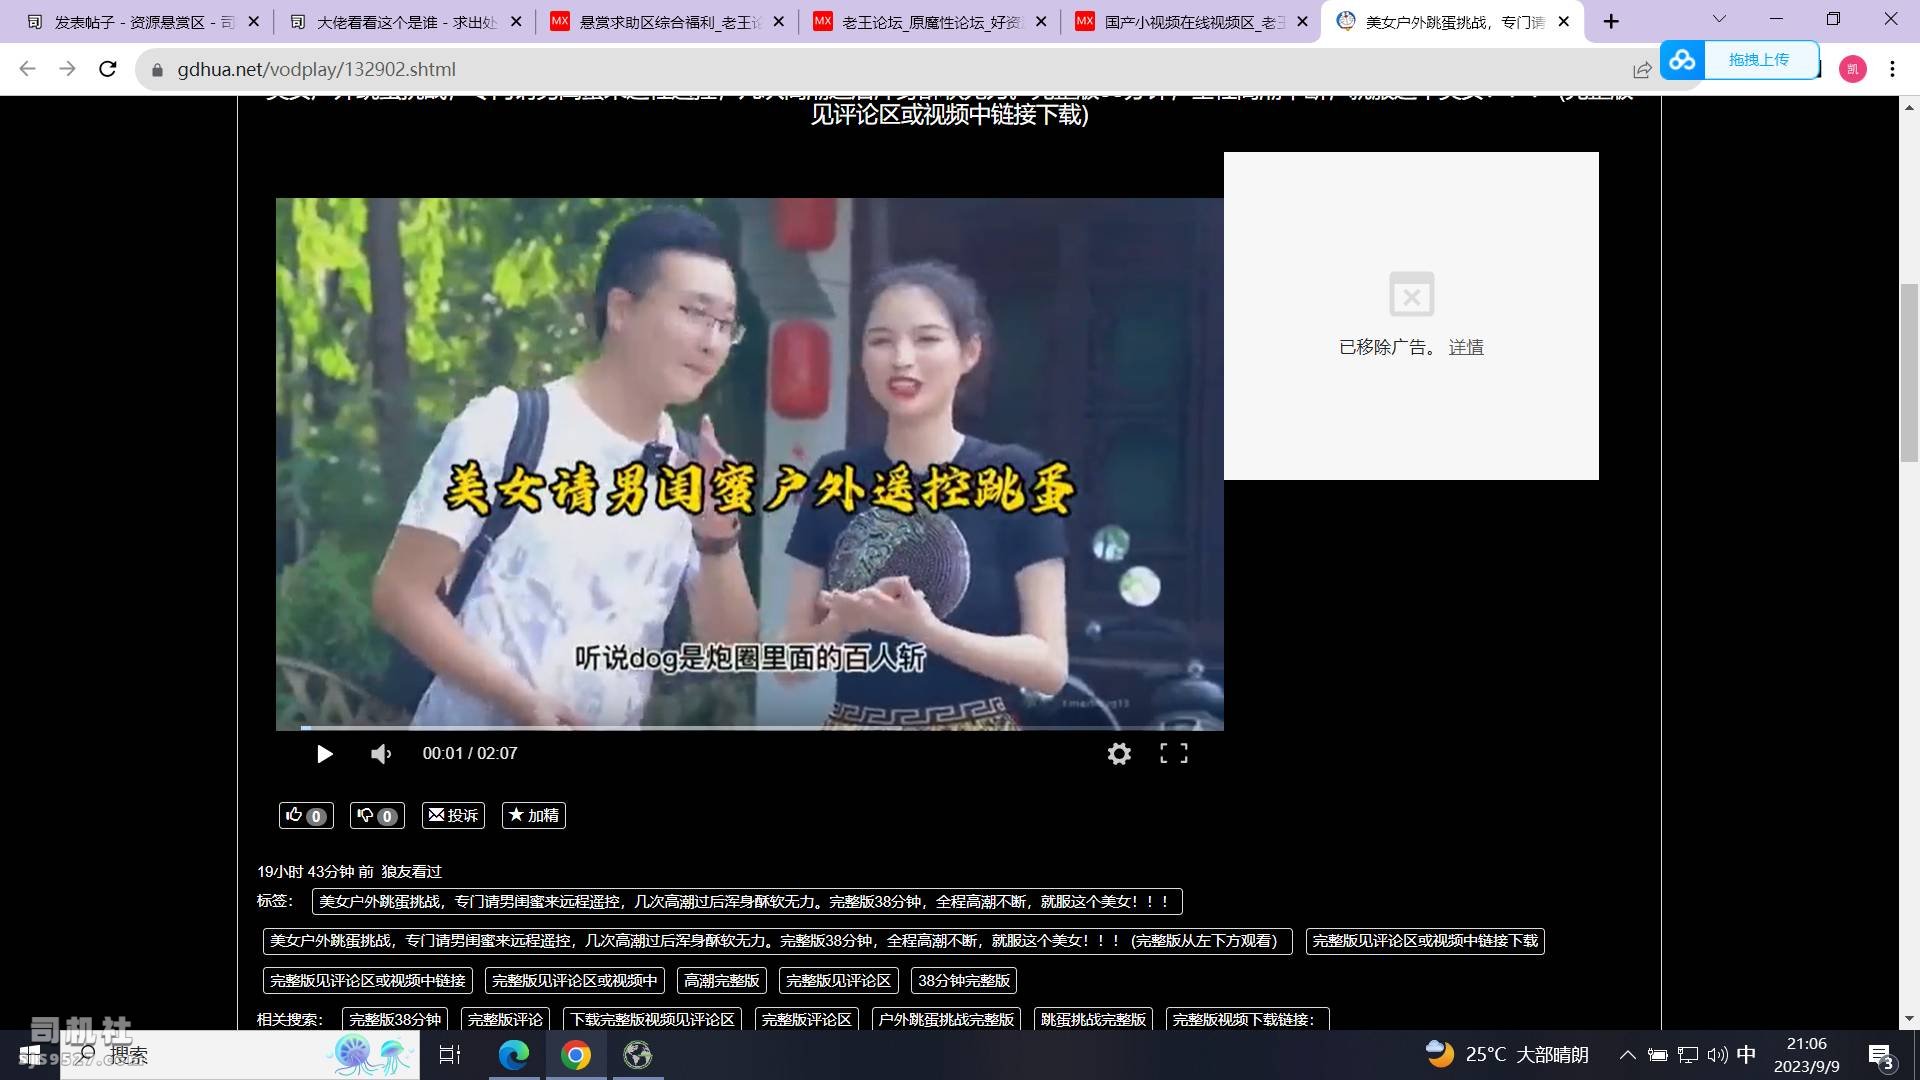Toggle the 中 input method indicator
Viewport: 1920px width, 1080px height.
[1746, 1055]
